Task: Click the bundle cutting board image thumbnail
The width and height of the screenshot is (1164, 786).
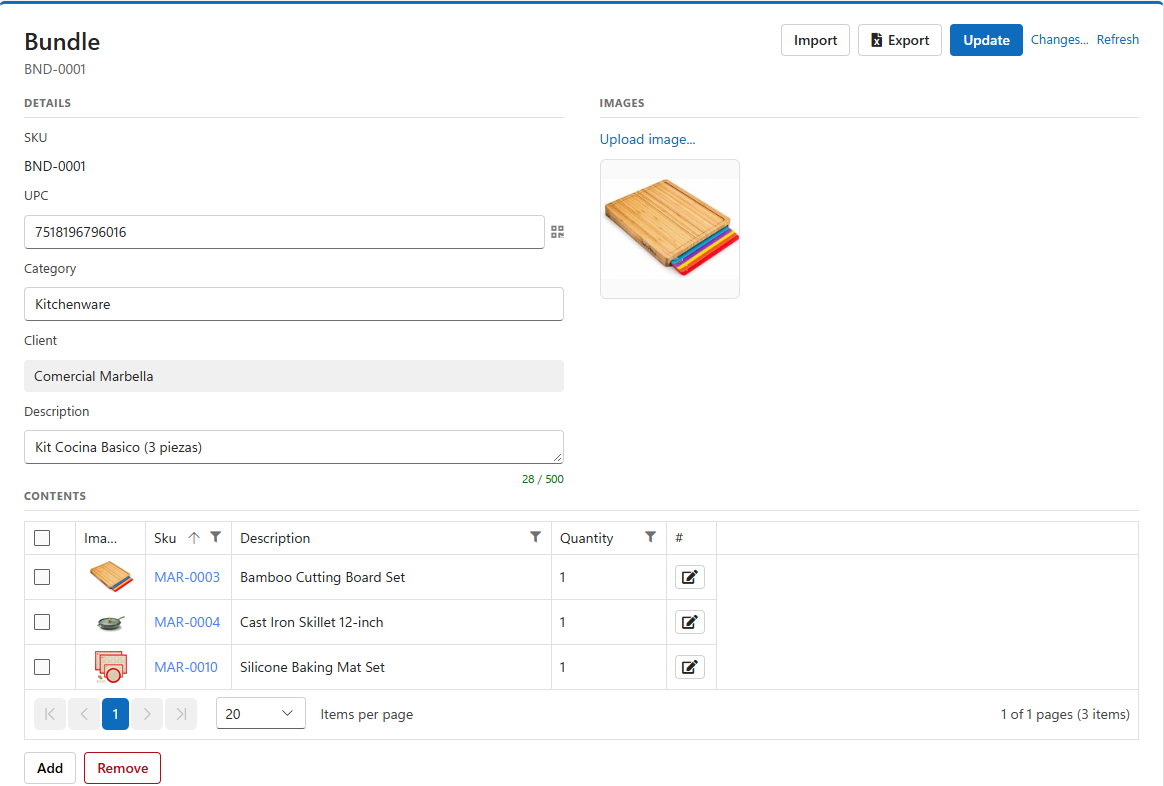Action: click(x=670, y=229)
